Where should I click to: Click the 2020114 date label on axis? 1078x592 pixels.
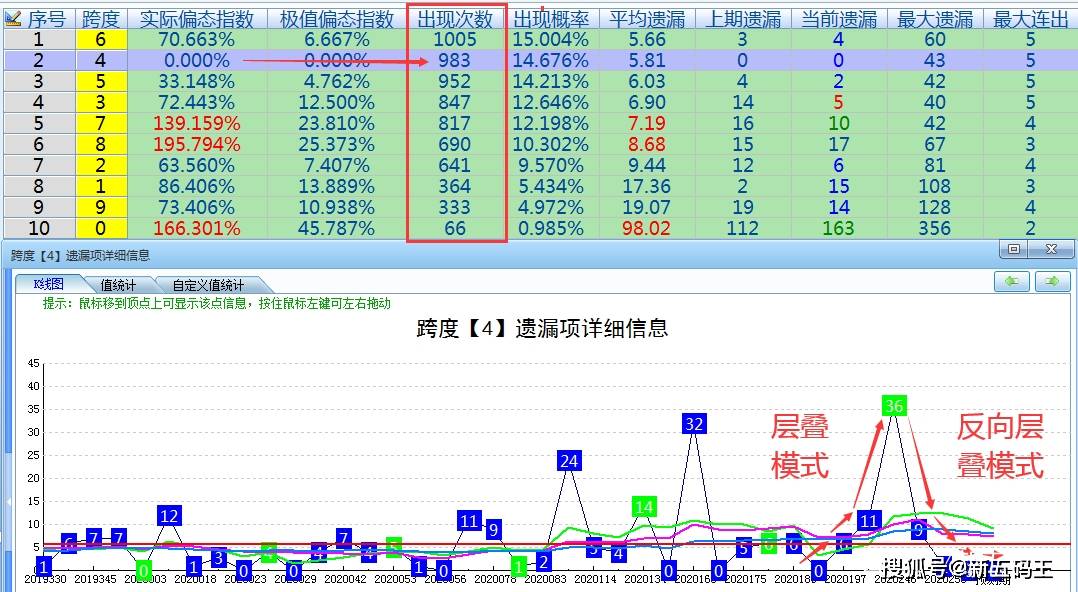594,580
